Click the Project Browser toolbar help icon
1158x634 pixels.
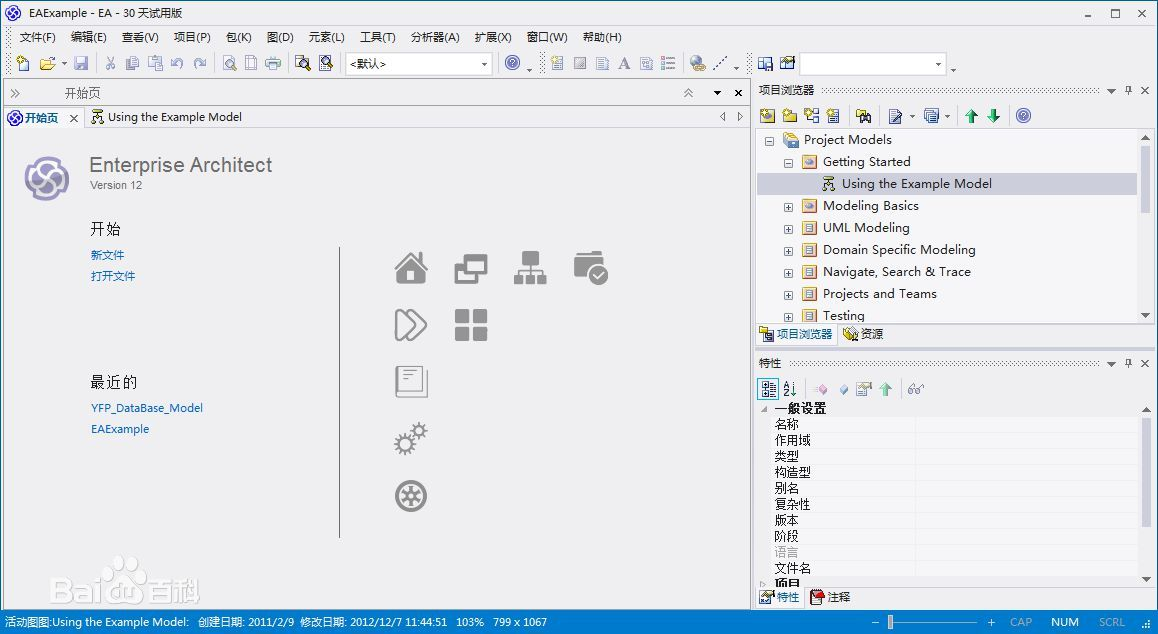point(1024,116)
